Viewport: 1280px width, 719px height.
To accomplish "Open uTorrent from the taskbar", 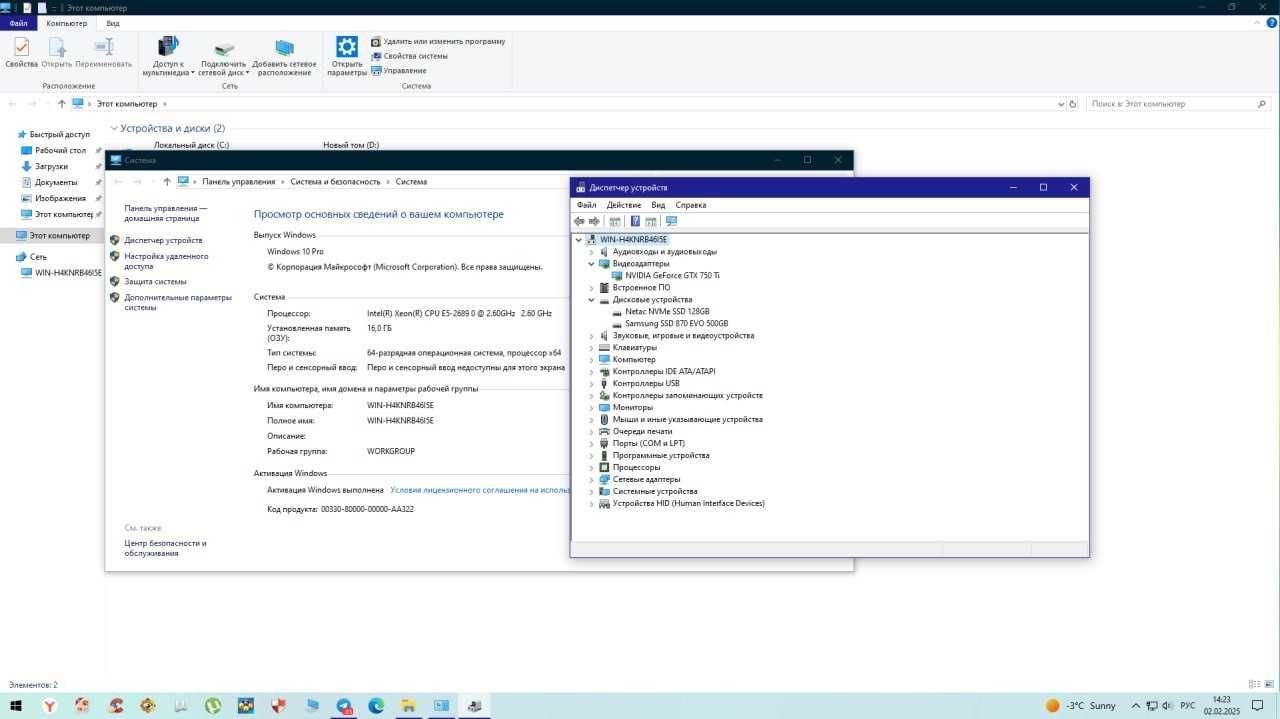I will [213, 705].
